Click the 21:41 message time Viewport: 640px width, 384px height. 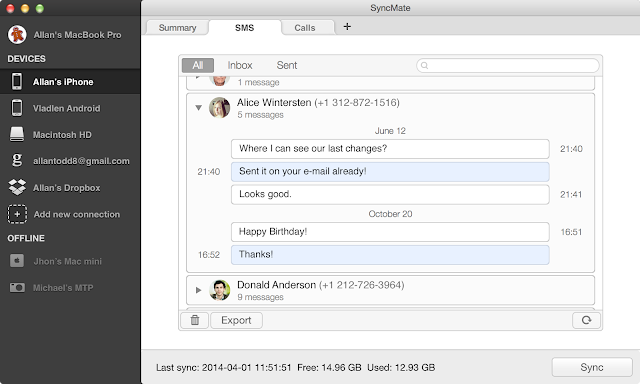571,195
